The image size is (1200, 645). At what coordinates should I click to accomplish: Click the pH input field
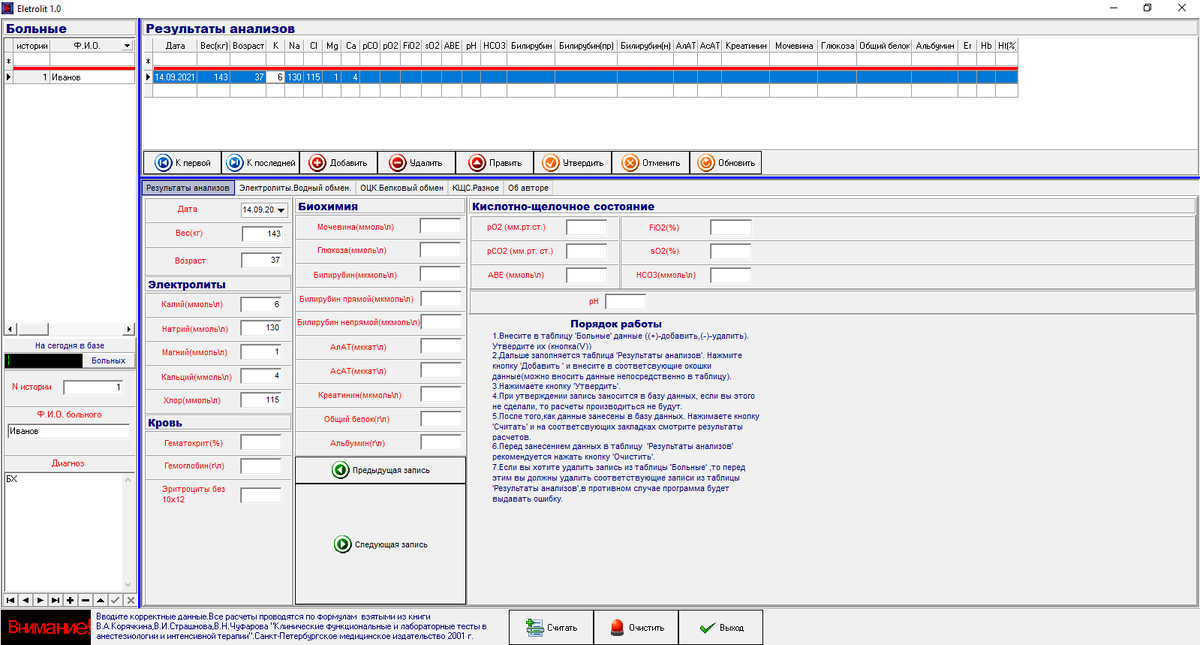tap(626, 301)
